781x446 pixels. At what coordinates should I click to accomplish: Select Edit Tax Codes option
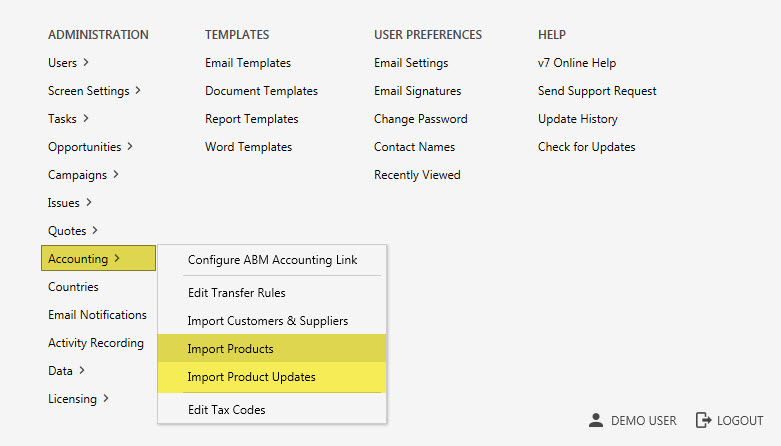click(226, 409)
